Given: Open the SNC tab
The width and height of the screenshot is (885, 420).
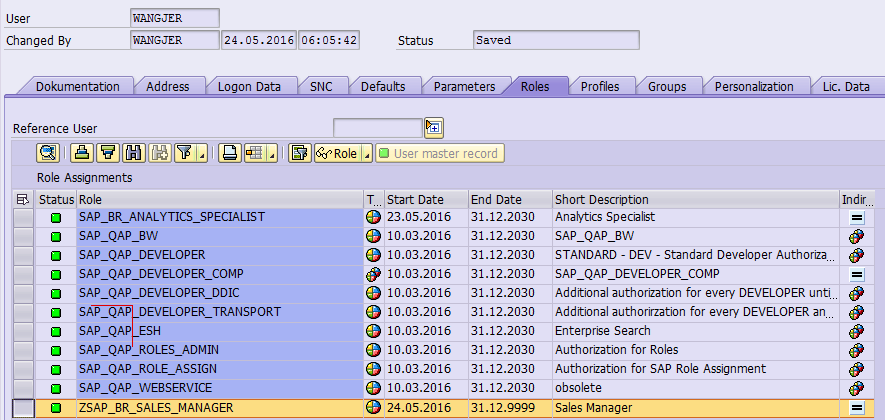Looking at the screenshot, I should (x=321, y=86).
